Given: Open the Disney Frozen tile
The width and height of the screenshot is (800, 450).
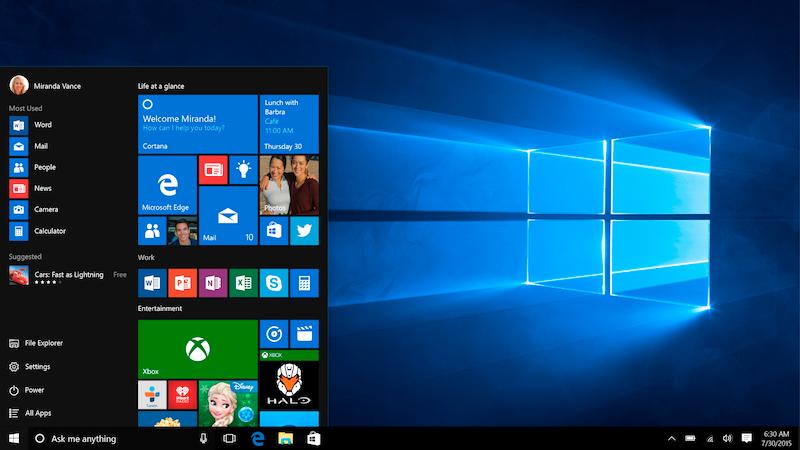Looking at the screenshot, I should point(228,404).
